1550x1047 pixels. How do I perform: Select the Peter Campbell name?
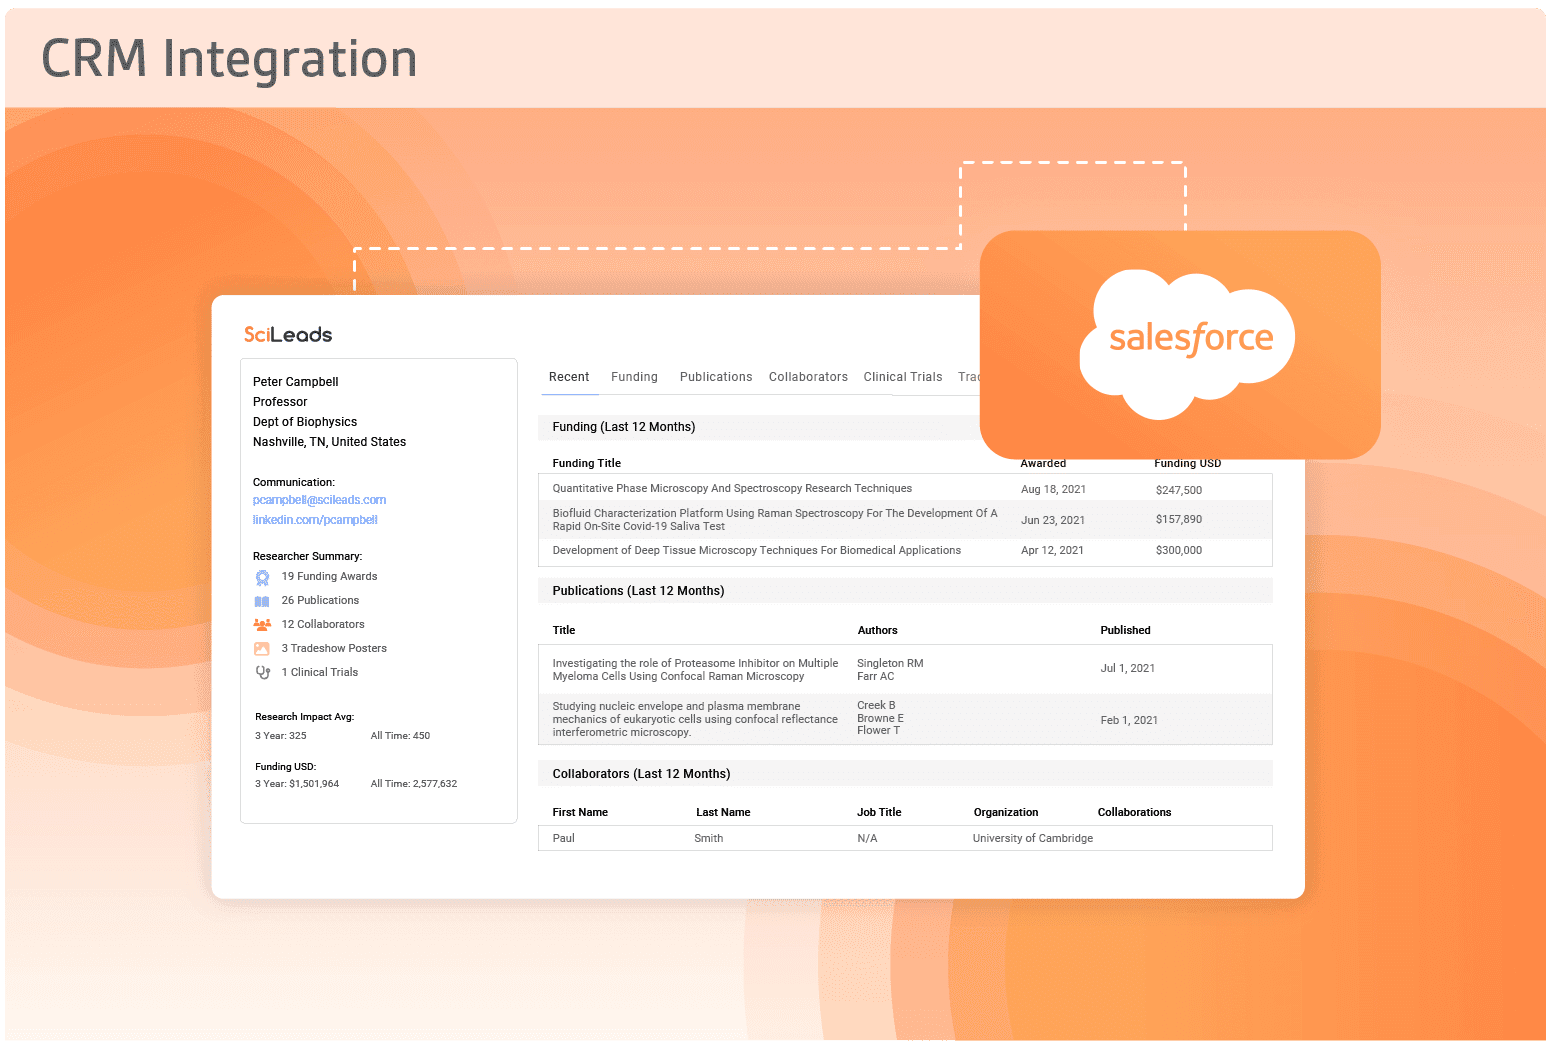295,382
